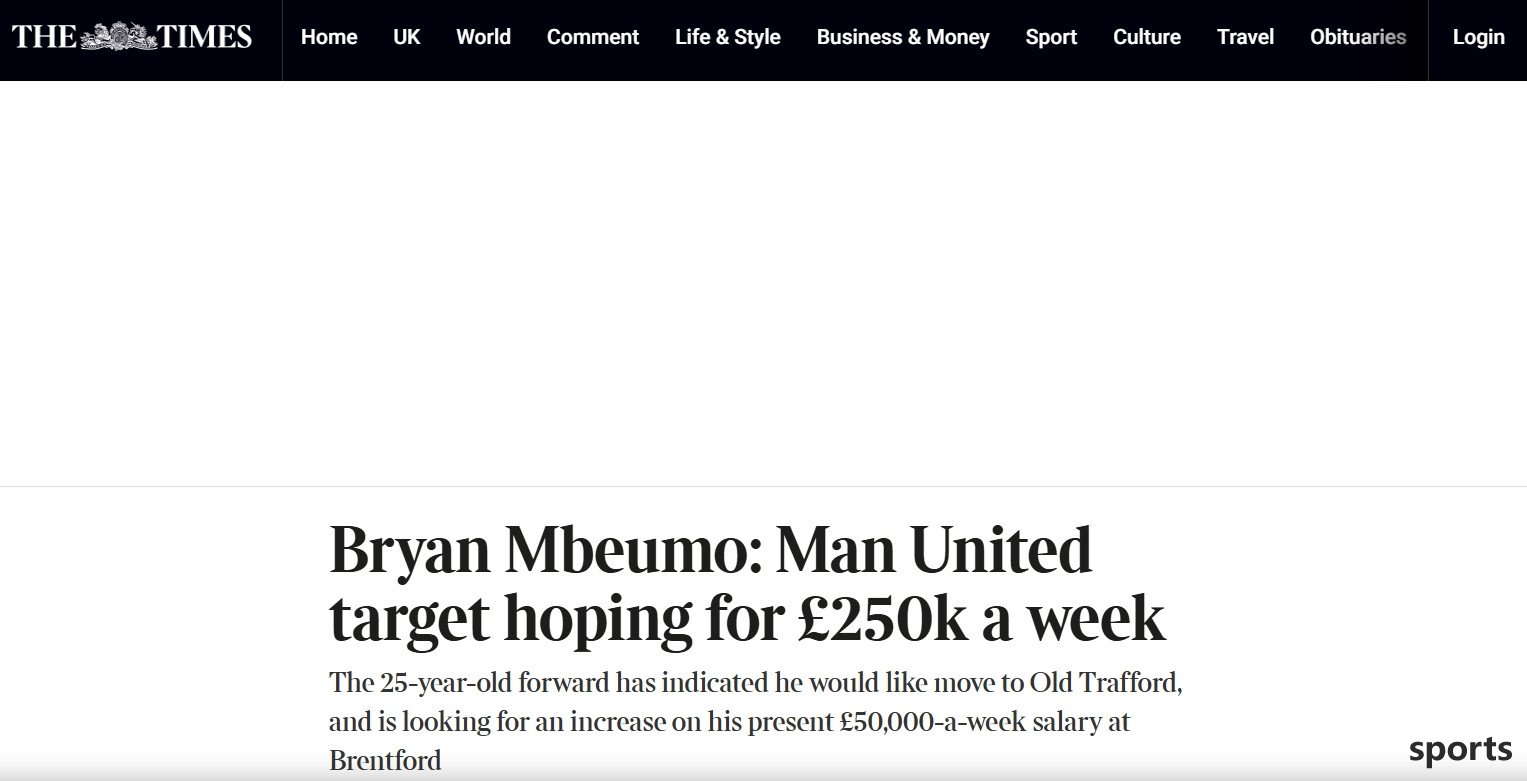1527x781 pixels.
Task: Click the blank advertisement area below navigation
Action: coord(763,283)
